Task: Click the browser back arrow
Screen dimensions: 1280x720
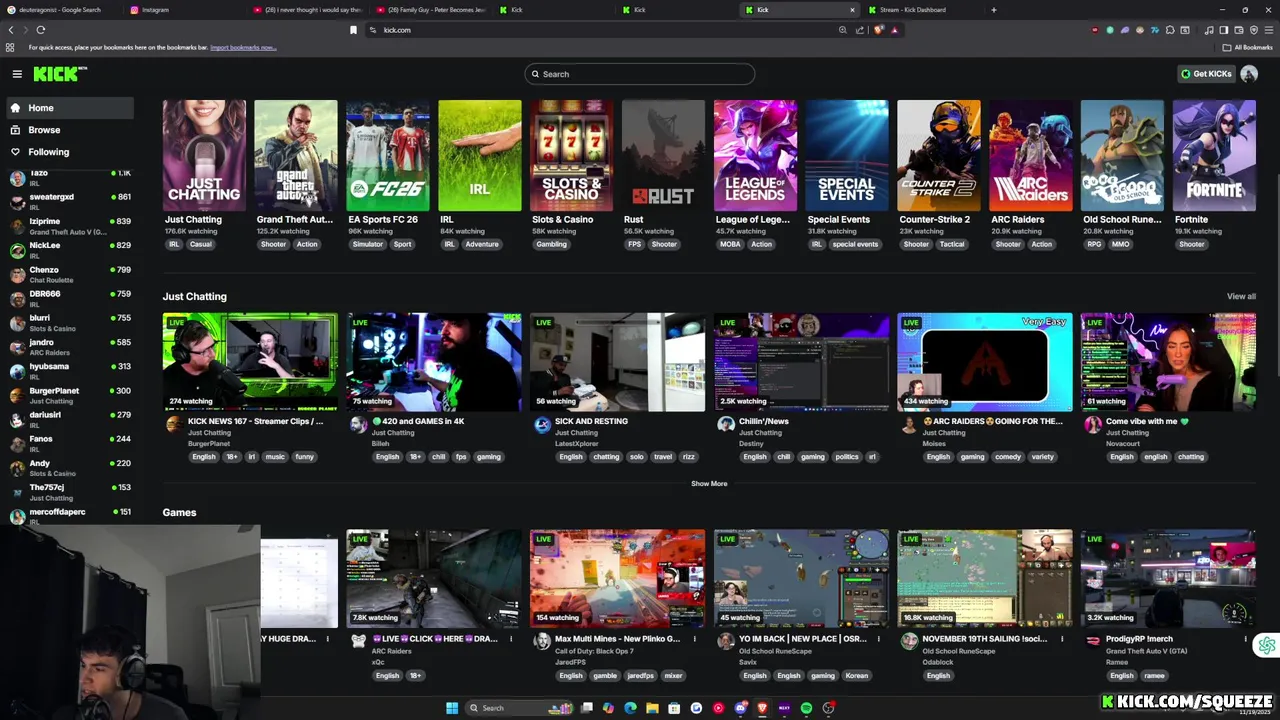Action: click(11, 30)
